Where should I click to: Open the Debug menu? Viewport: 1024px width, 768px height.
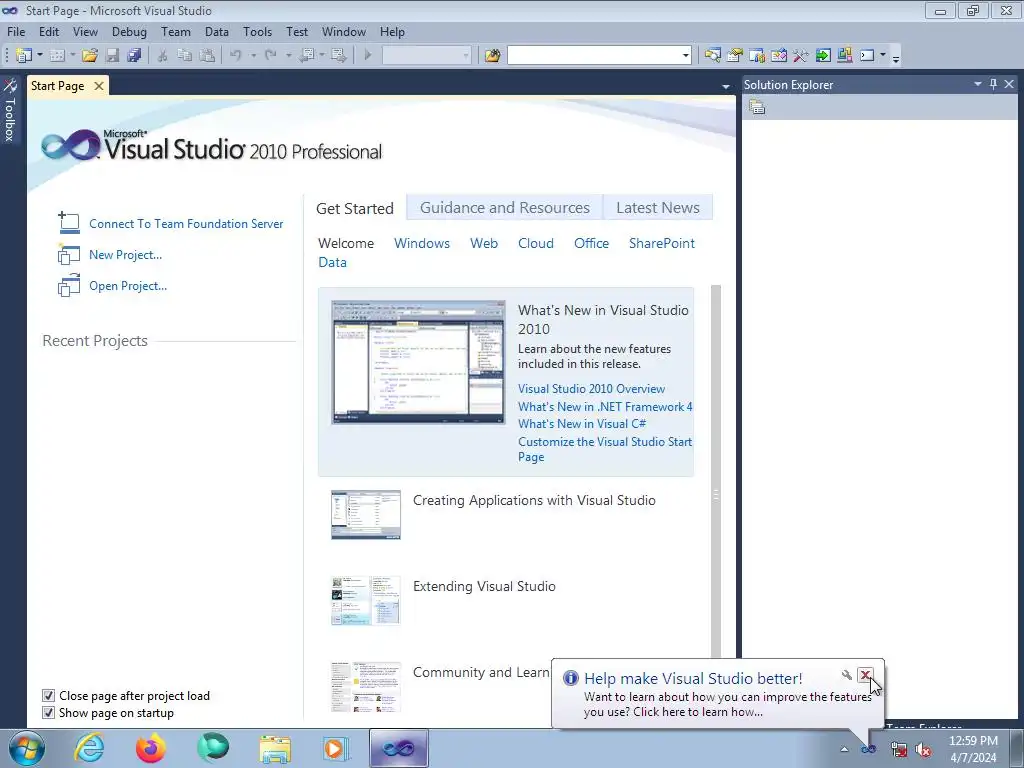[x=129, y=31]
